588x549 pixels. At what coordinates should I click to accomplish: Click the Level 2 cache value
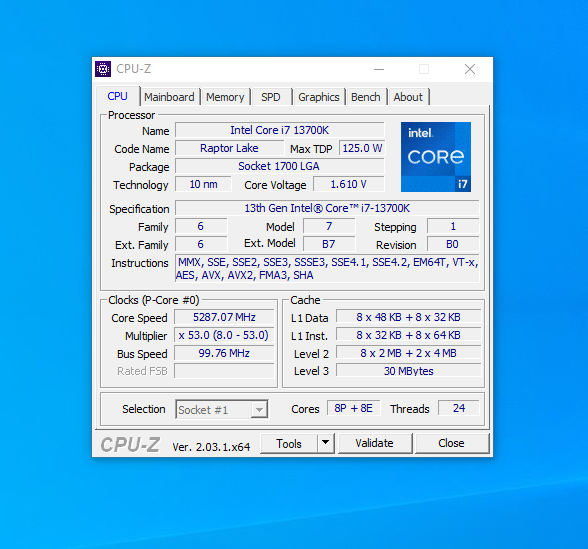[x=408, y=353]
